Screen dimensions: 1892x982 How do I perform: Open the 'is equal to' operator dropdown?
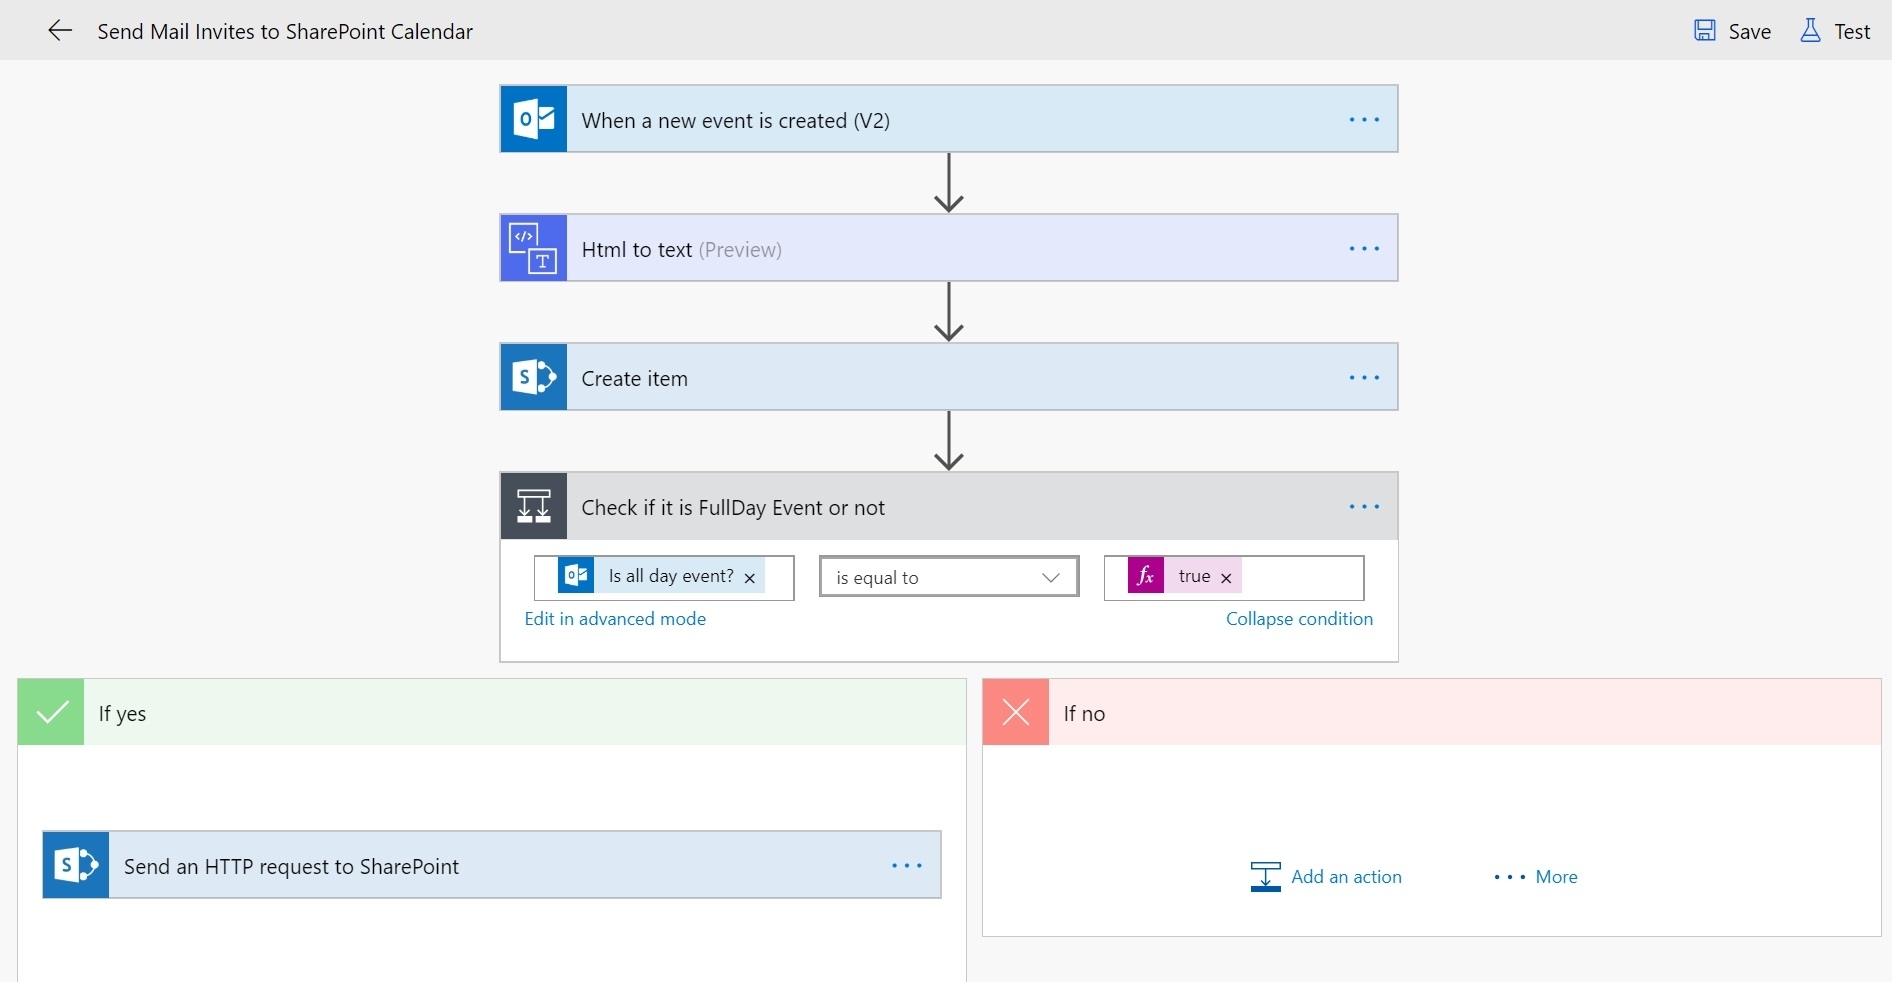[949, 577]
